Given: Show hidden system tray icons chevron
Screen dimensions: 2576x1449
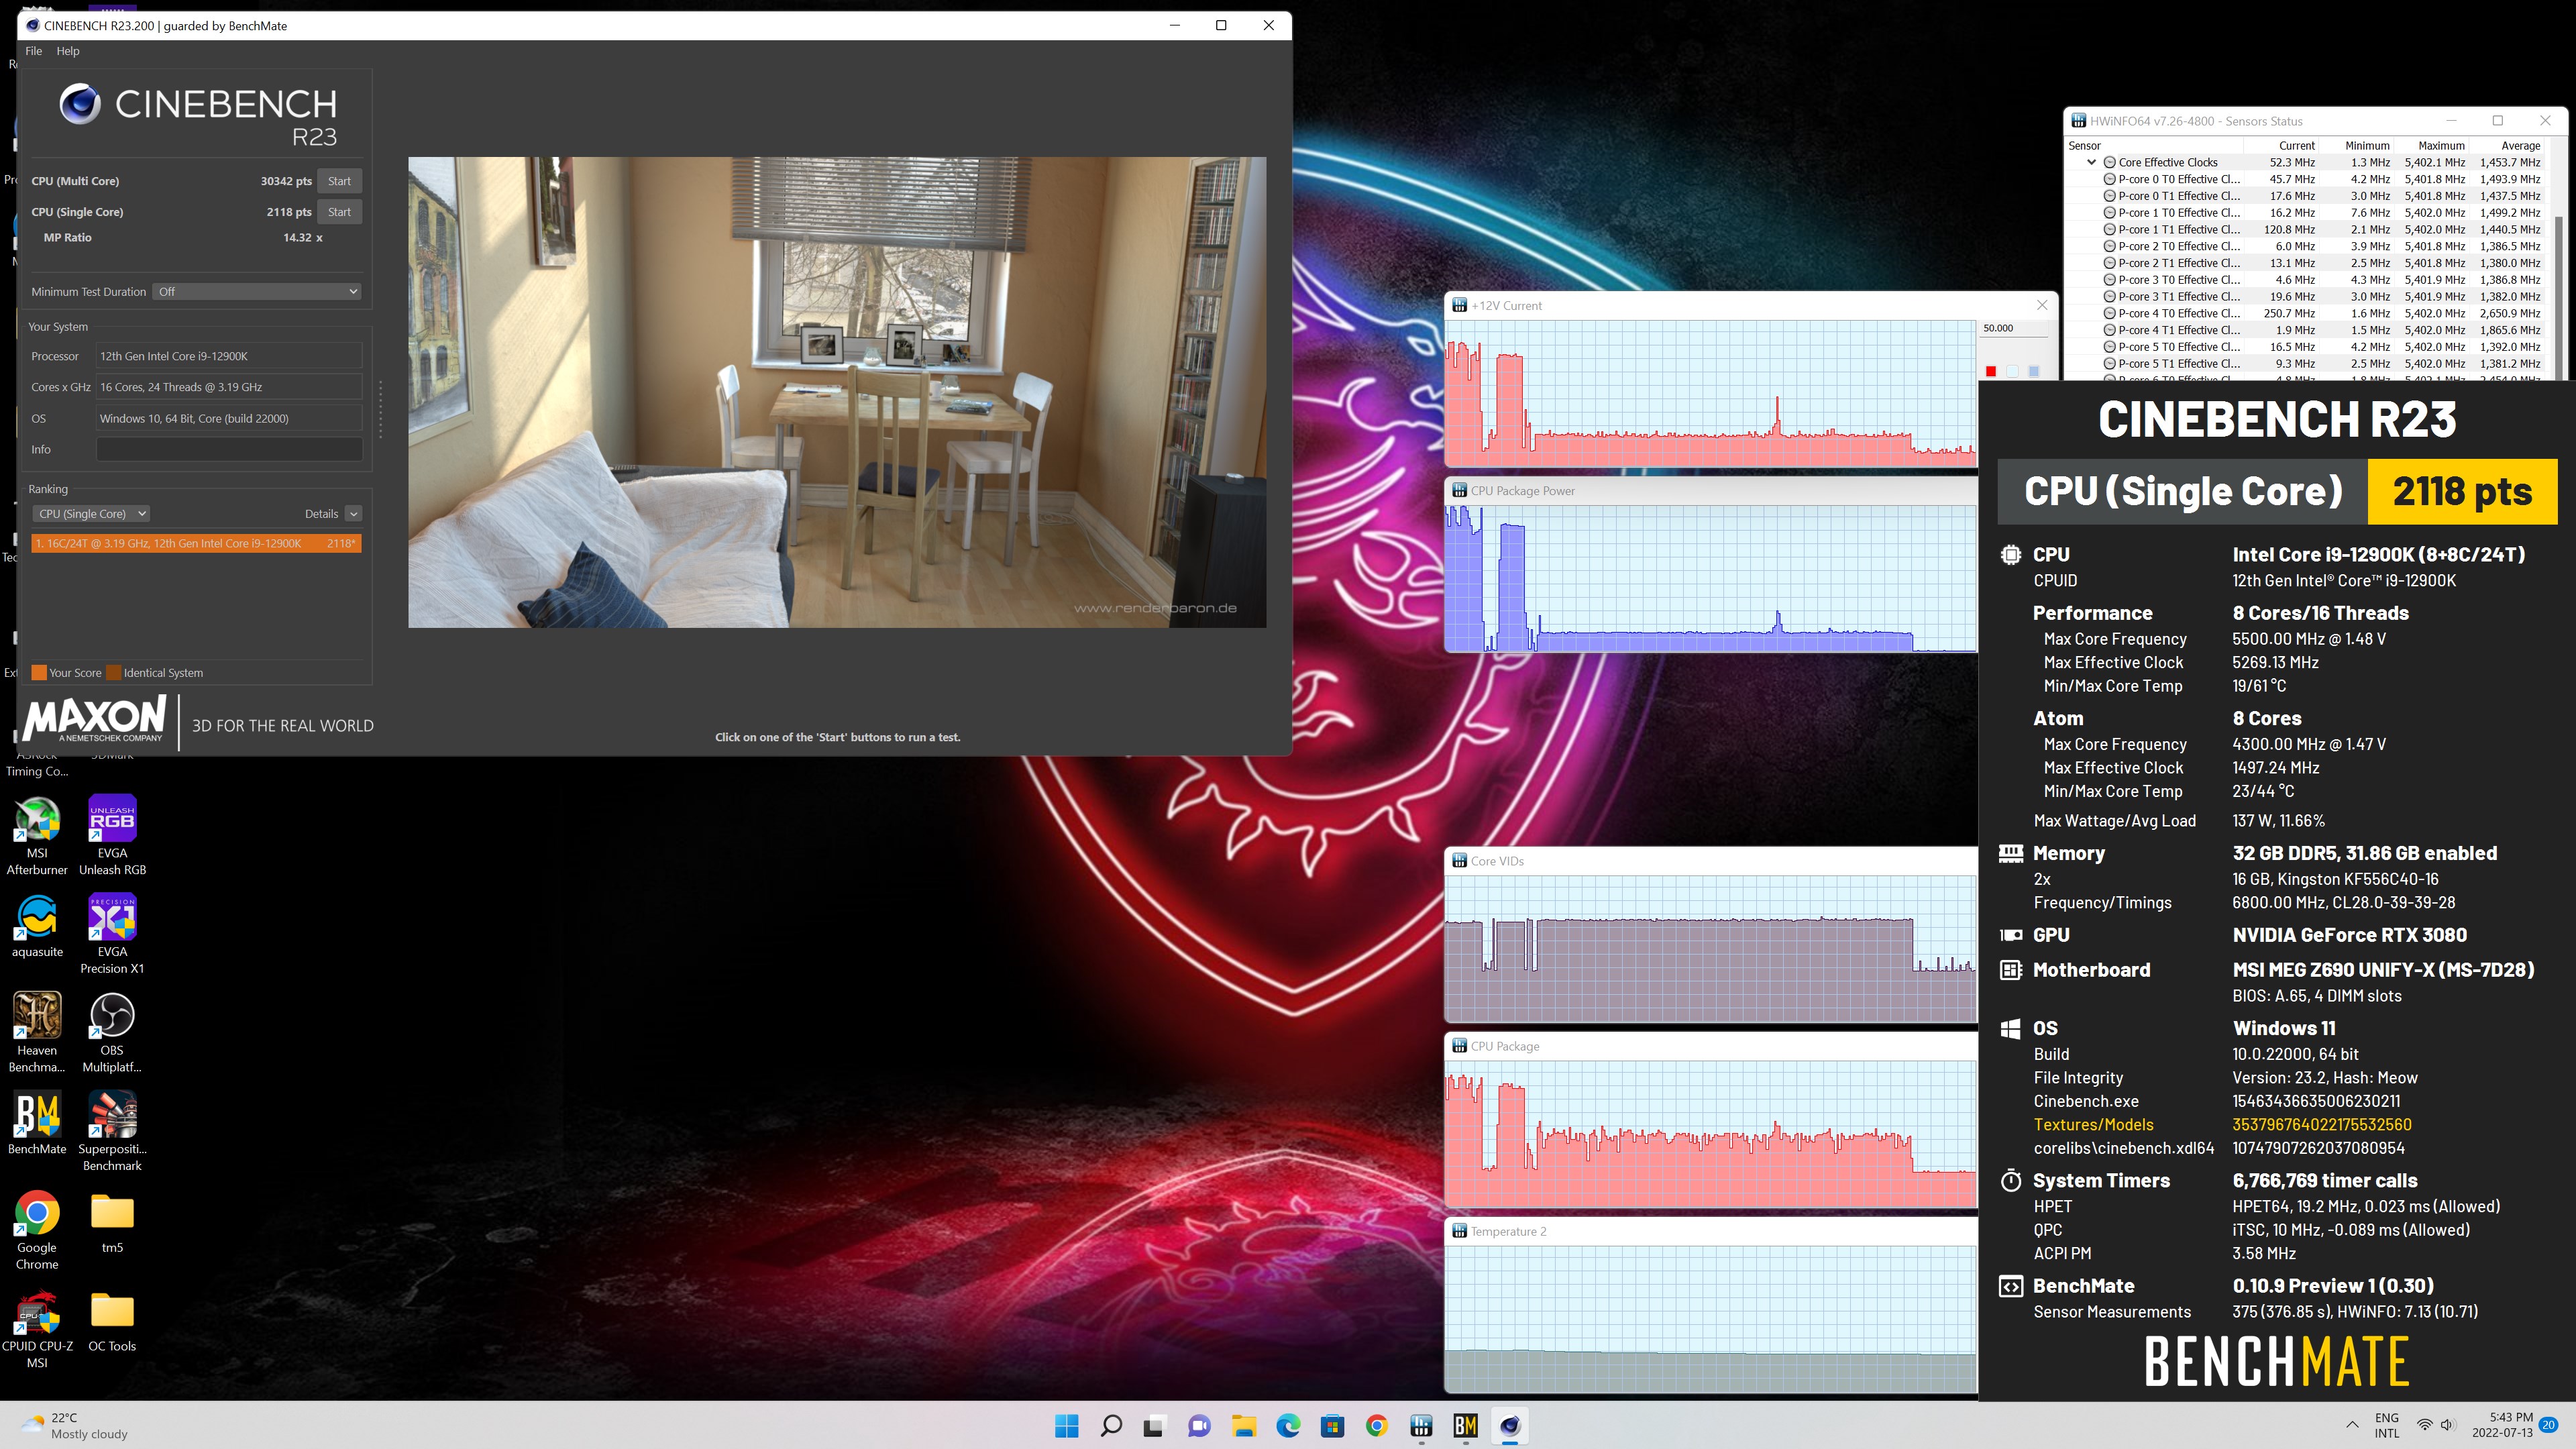Looking at the screenshot, I should click(2352, 1425).
